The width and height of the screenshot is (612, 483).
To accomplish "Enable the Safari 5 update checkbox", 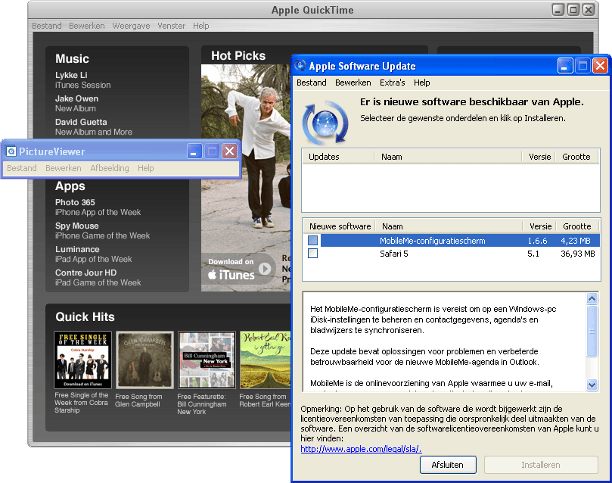I will [x=313, y=254].
